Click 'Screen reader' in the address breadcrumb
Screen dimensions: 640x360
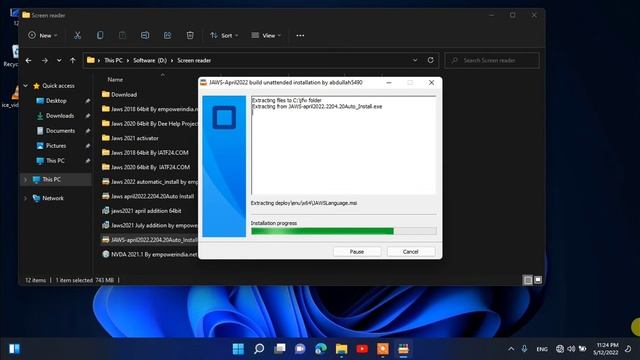(x=194, y=60)
